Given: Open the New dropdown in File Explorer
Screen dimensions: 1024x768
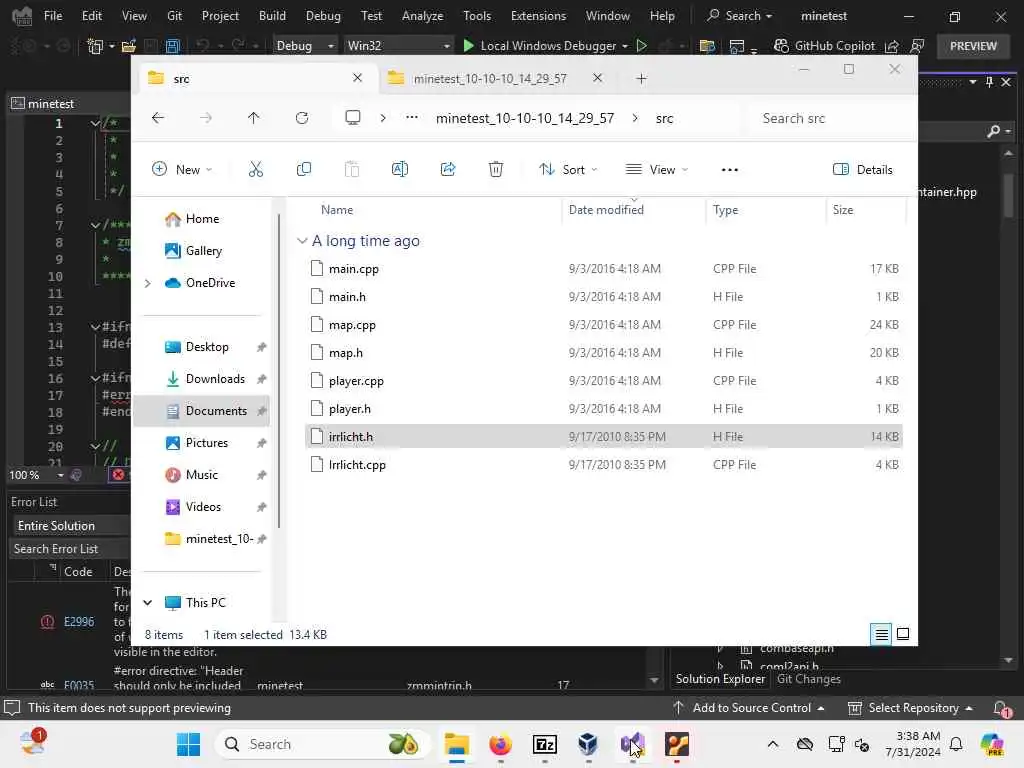Looking at the screenshot, I should coord(182,170).
